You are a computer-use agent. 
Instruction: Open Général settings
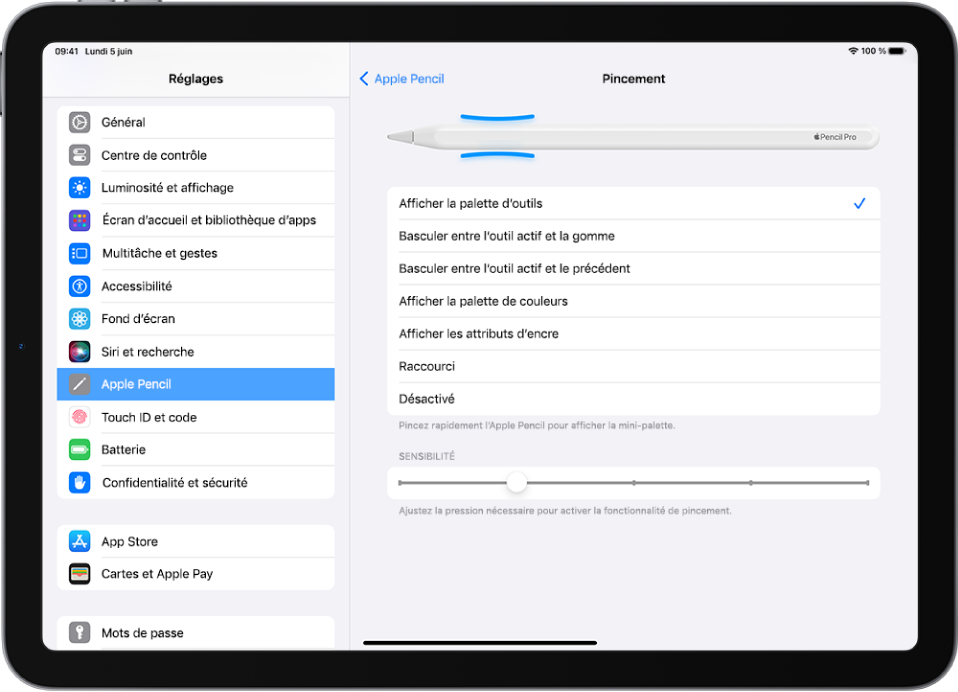[x=196, y=122]
